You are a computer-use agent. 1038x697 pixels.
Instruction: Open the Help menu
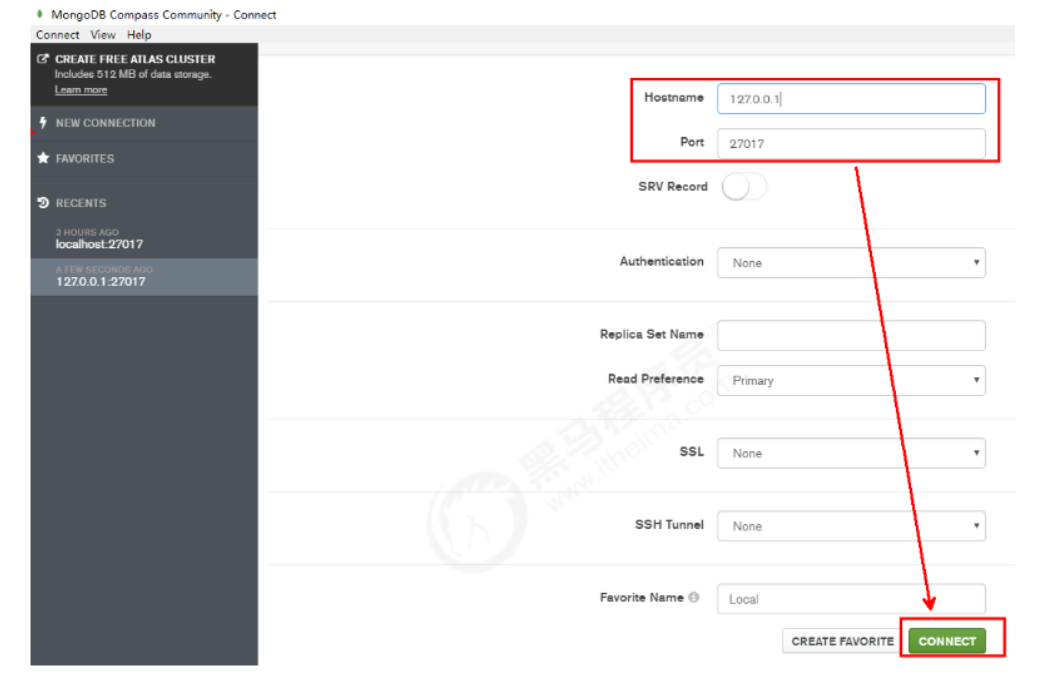[x=139, y=34]
